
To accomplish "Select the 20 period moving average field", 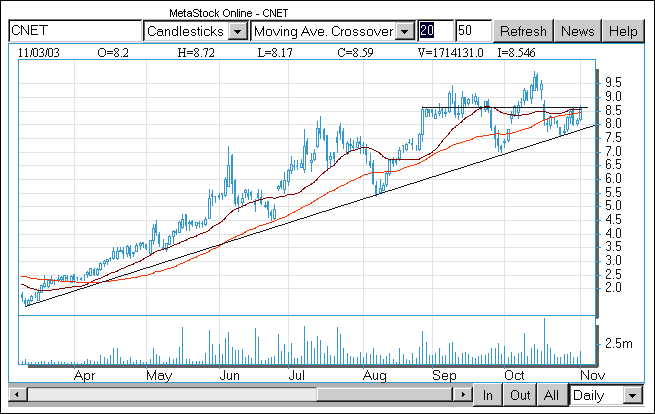I will coord(436,31).
